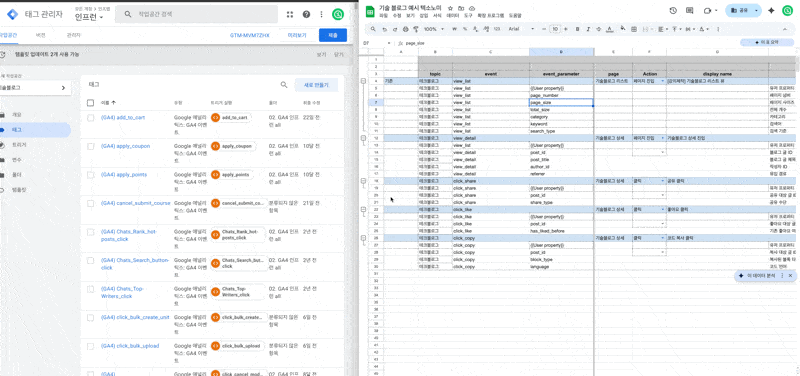Open Action dropdown in view_list row
Image resolution: width=800 pixels, height=376 pixels.
tap(662, 81)
